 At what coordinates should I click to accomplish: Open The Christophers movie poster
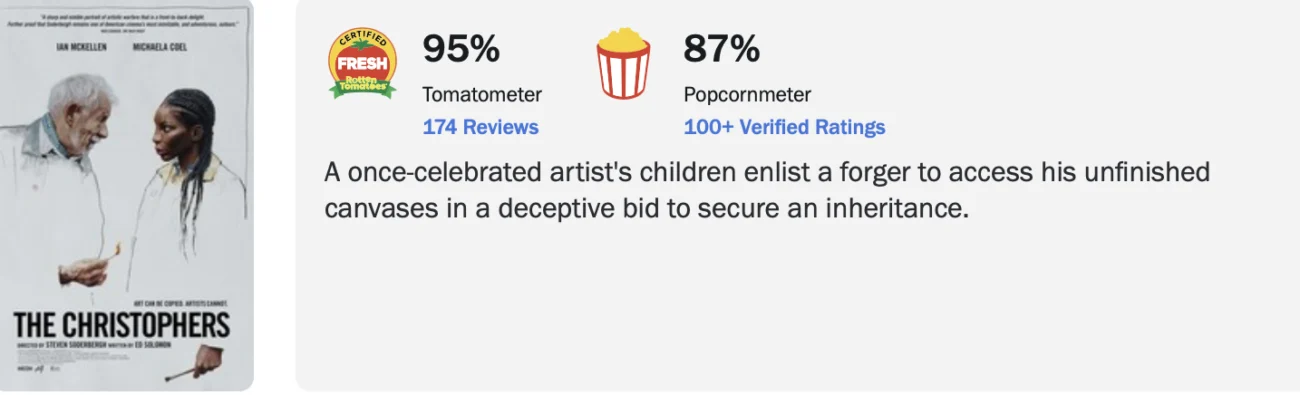tap(127, 196)
